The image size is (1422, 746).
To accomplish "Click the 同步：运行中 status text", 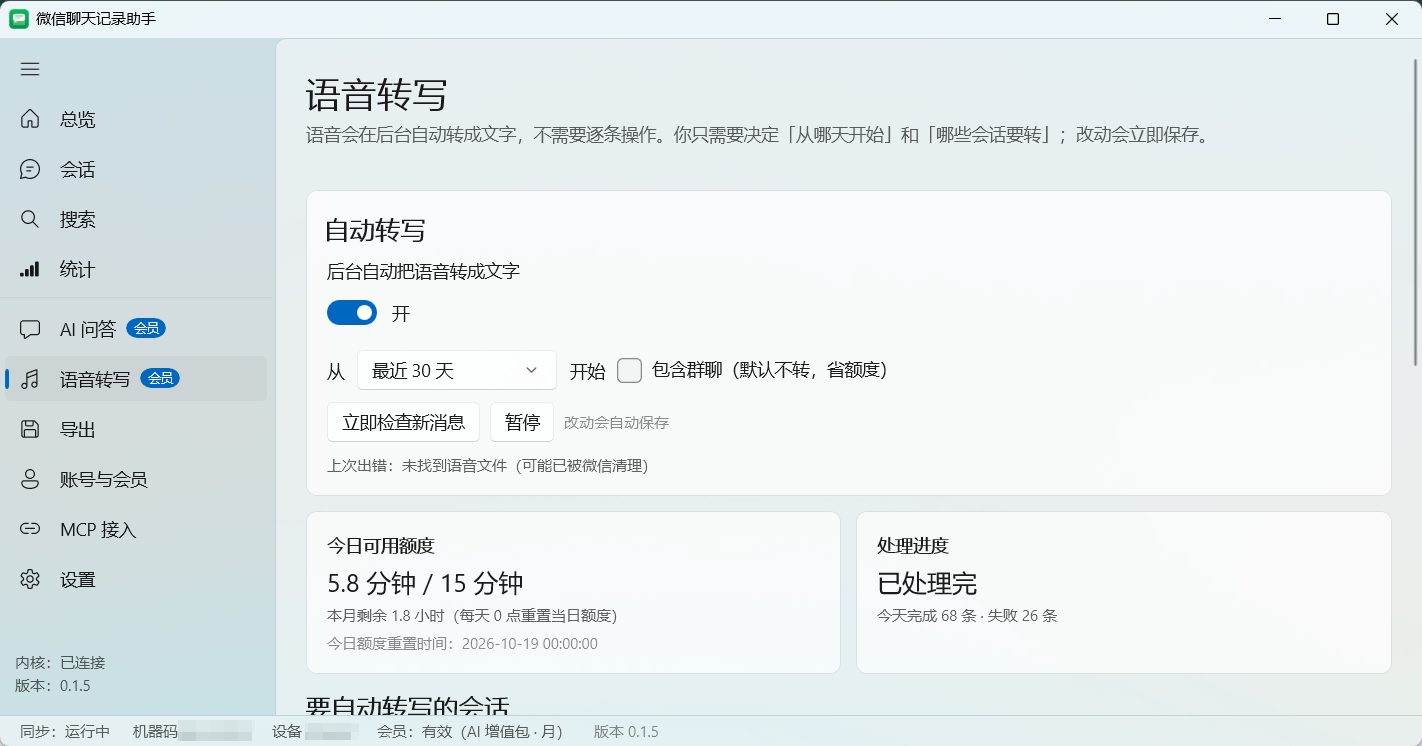I will pyautogui.click(x=65, y=732).
